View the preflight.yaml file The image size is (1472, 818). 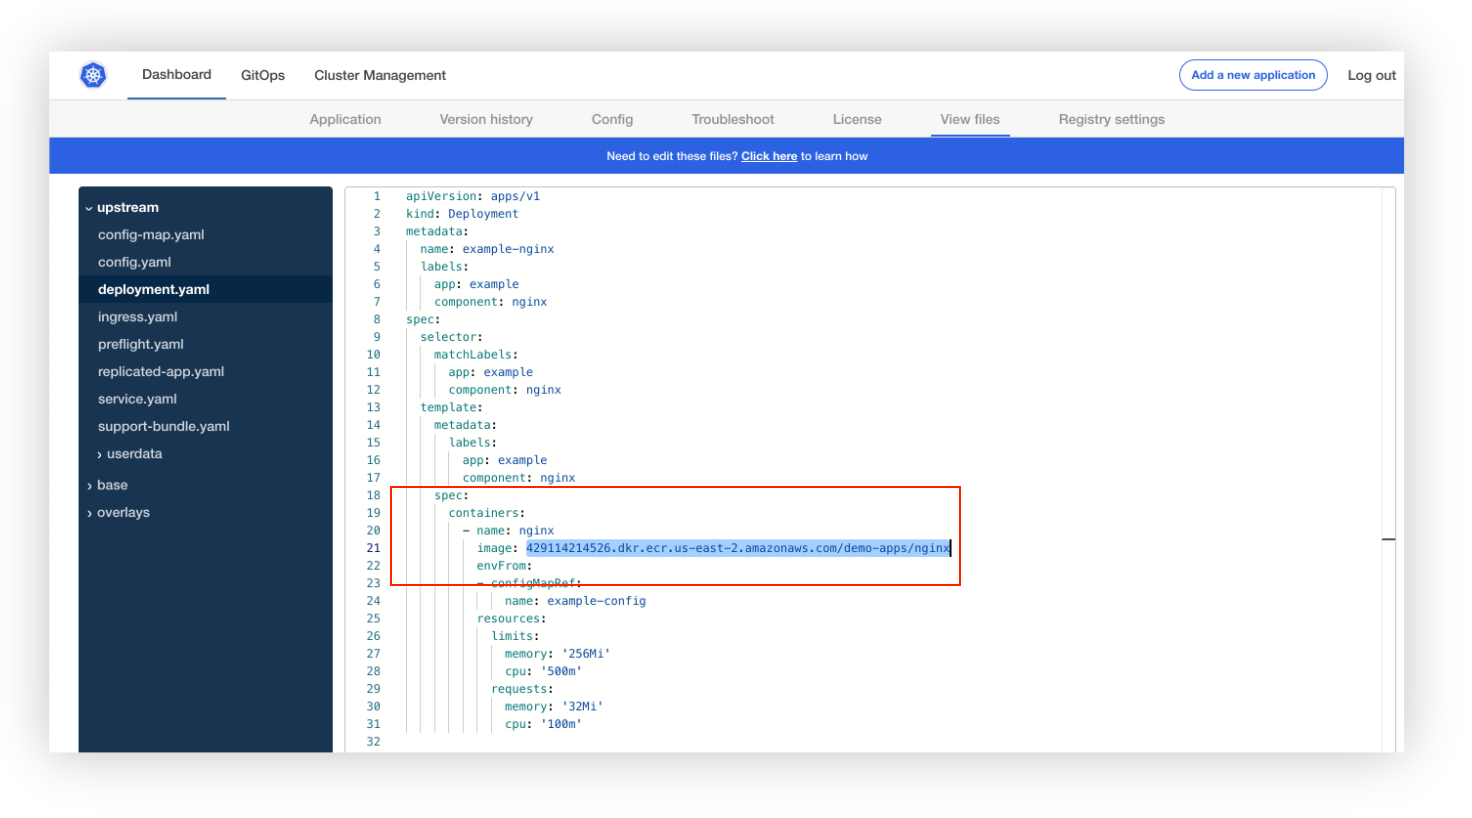141,343
